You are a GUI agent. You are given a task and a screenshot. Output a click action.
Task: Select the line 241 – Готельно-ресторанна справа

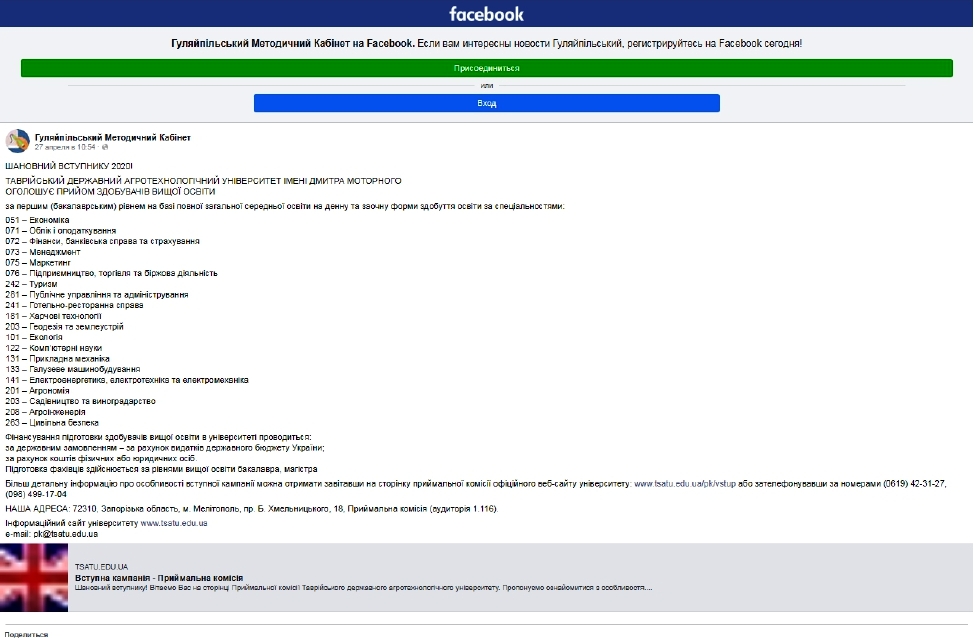click(x=75, y=305)
